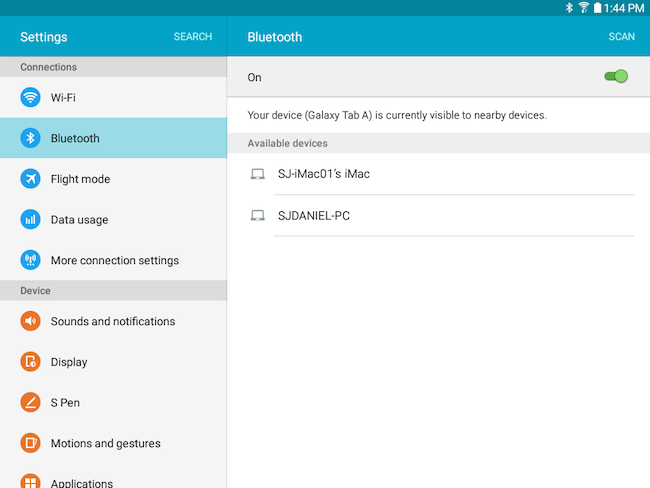This screenshot has width=650, height=488.
Task: Tap the More connection settings icon
Action: [x=30, y=260]
